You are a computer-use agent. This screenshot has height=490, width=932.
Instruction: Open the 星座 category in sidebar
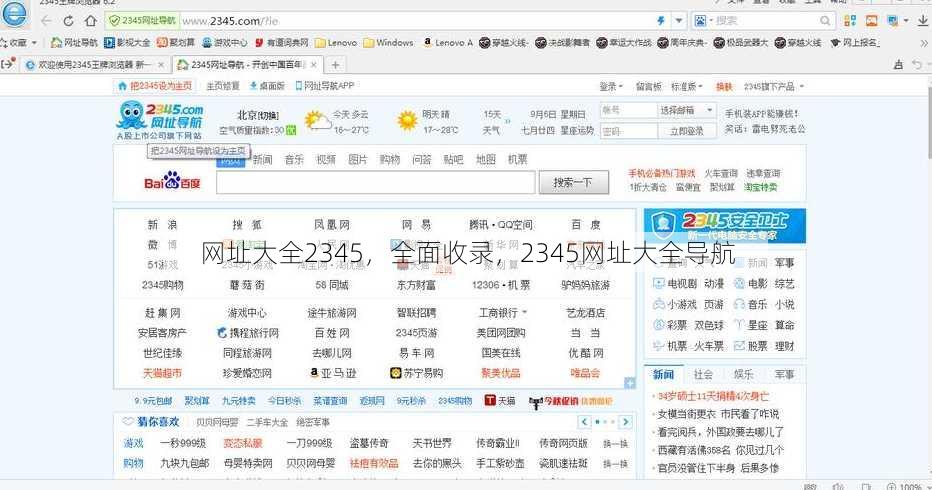(751, 325)
